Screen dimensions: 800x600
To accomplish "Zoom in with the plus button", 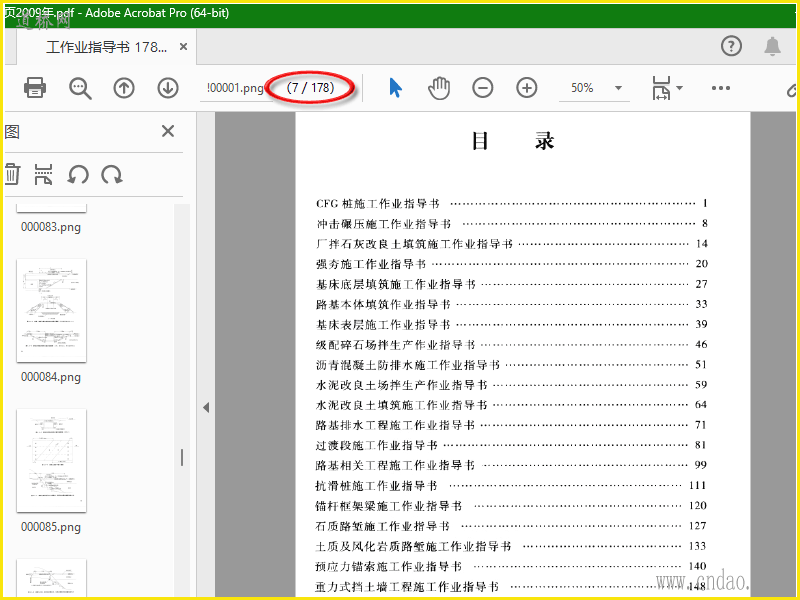I will pyautogui.click(x=527, y=88).
